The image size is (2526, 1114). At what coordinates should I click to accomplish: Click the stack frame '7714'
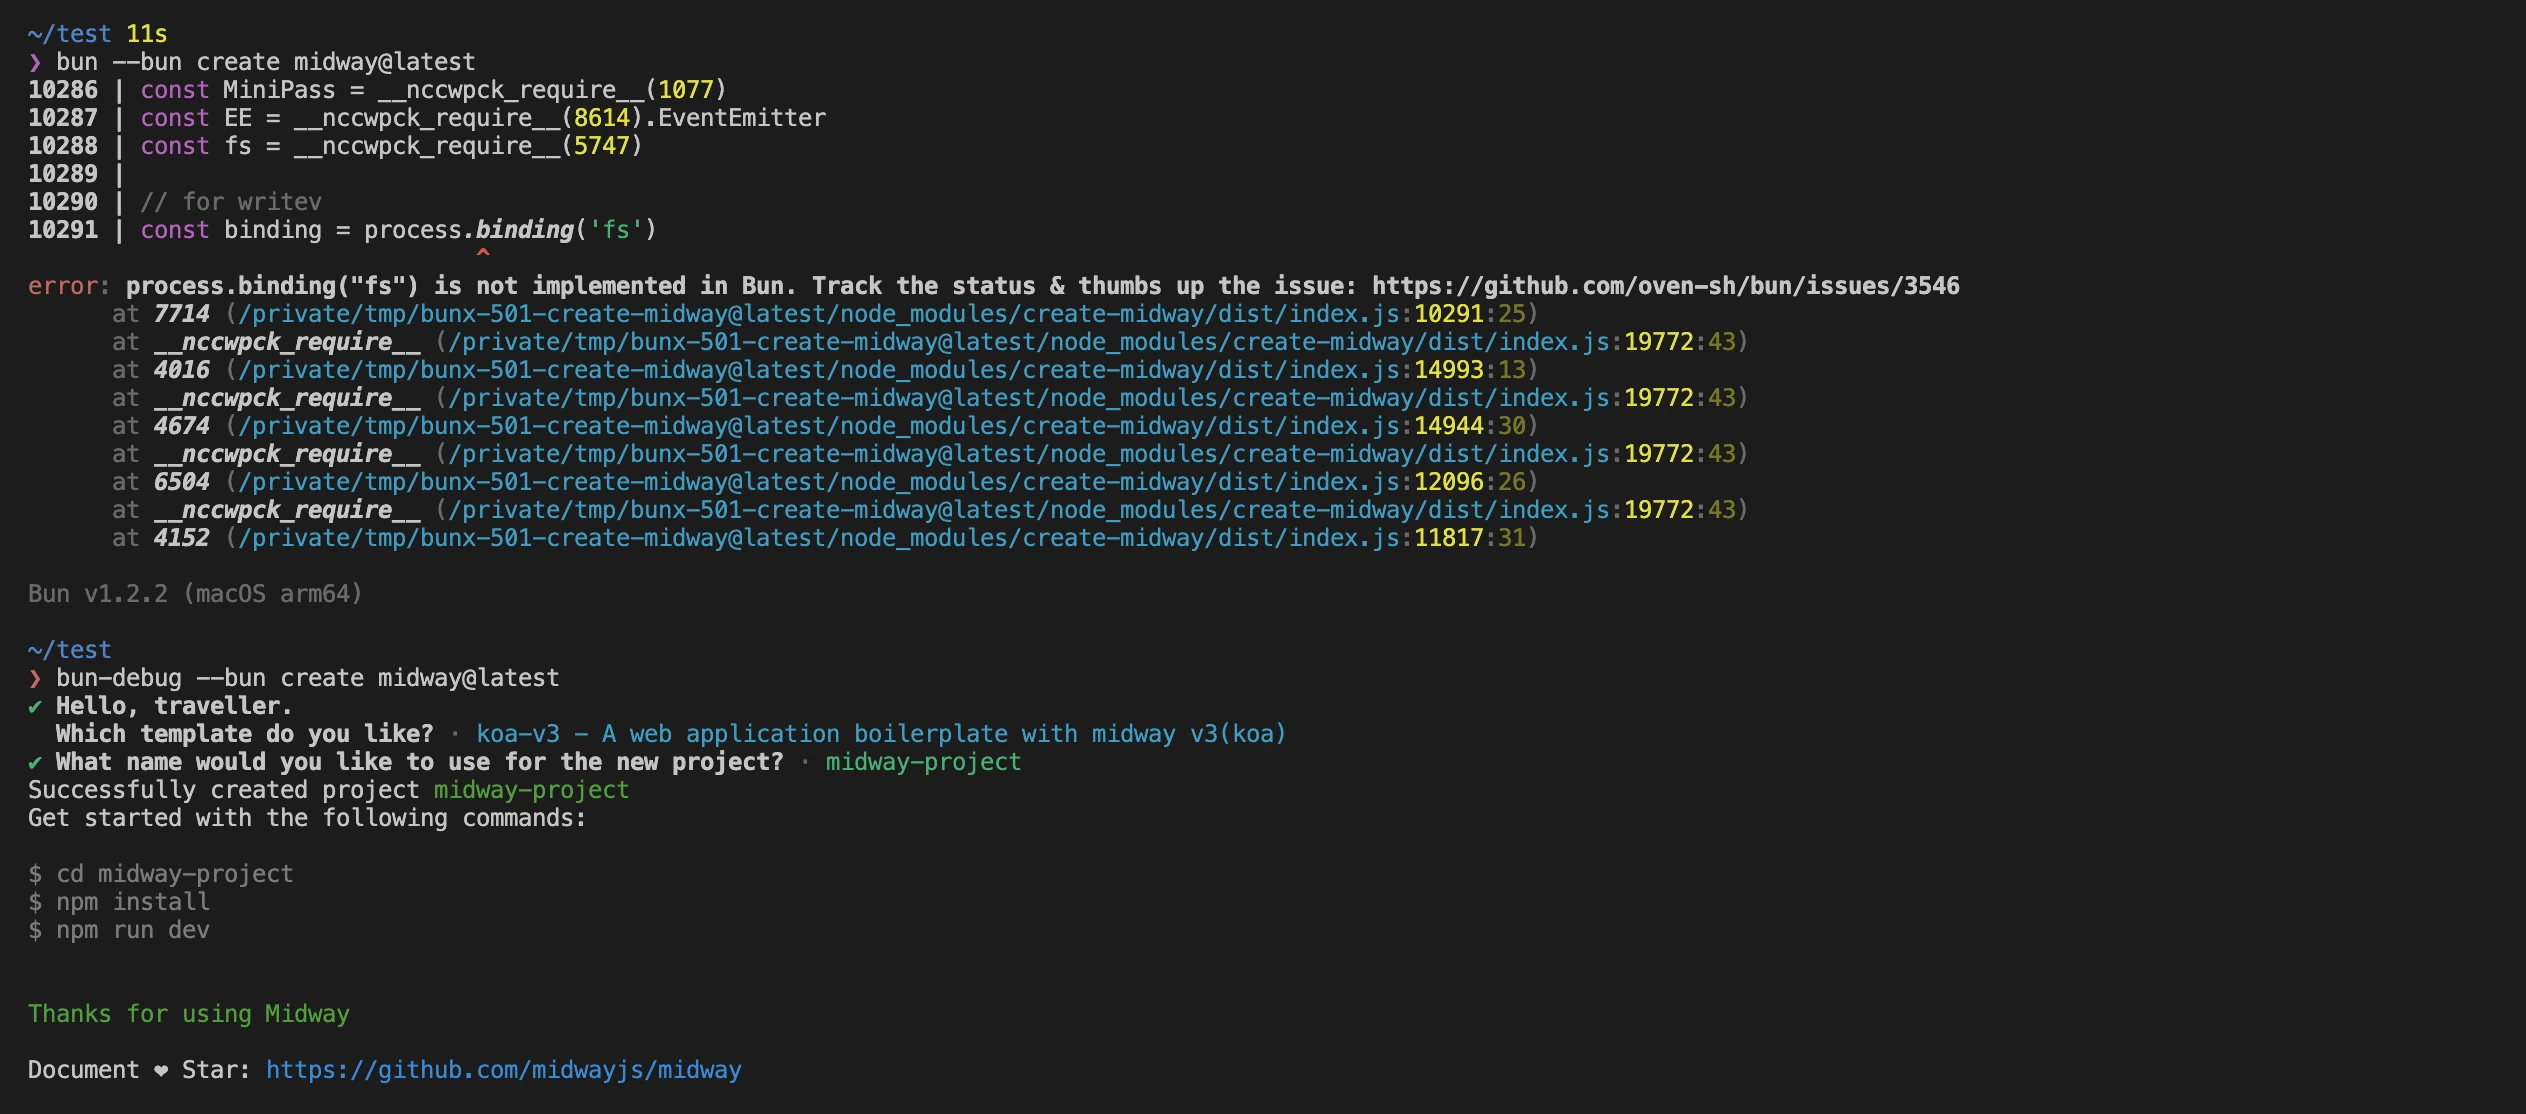(182, 314)
